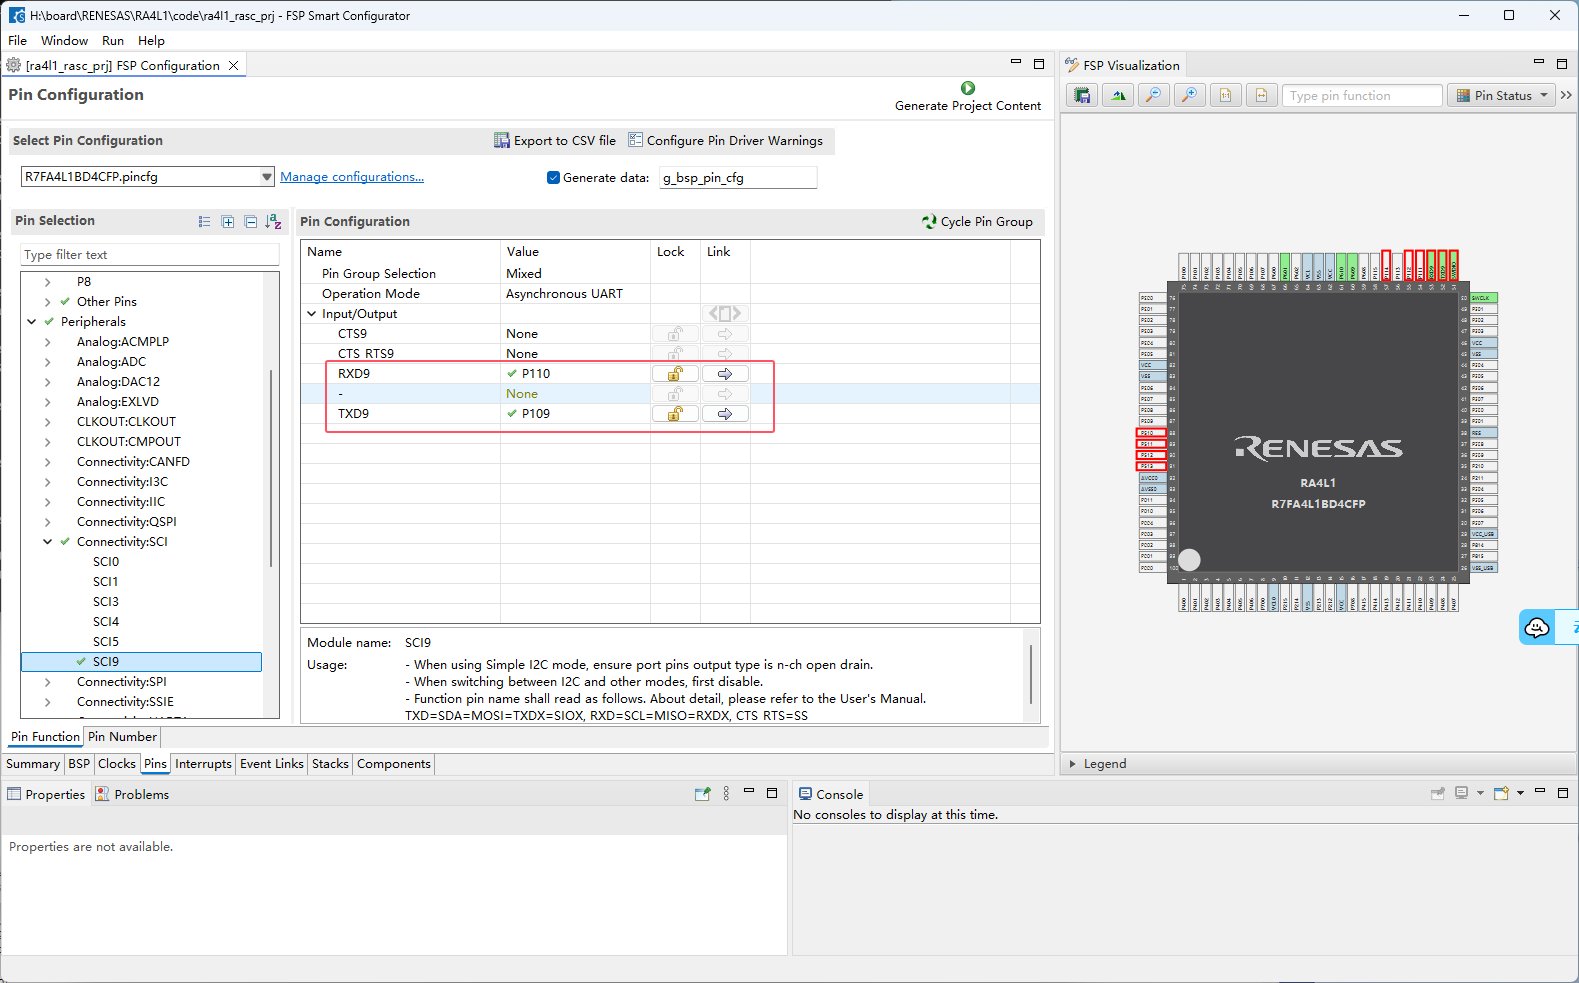Screen dimensions: 1579x983
Task: Open the Problems tab
Action: tap(132, 795)
